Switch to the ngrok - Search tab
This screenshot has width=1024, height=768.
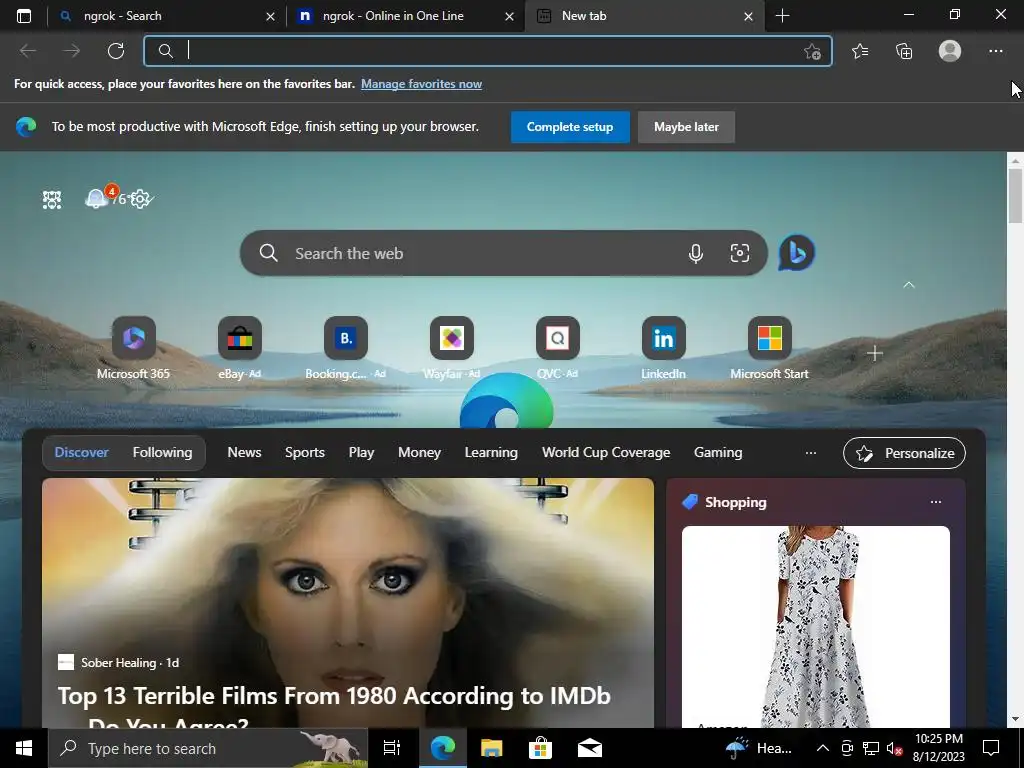(x=165, y=16)
